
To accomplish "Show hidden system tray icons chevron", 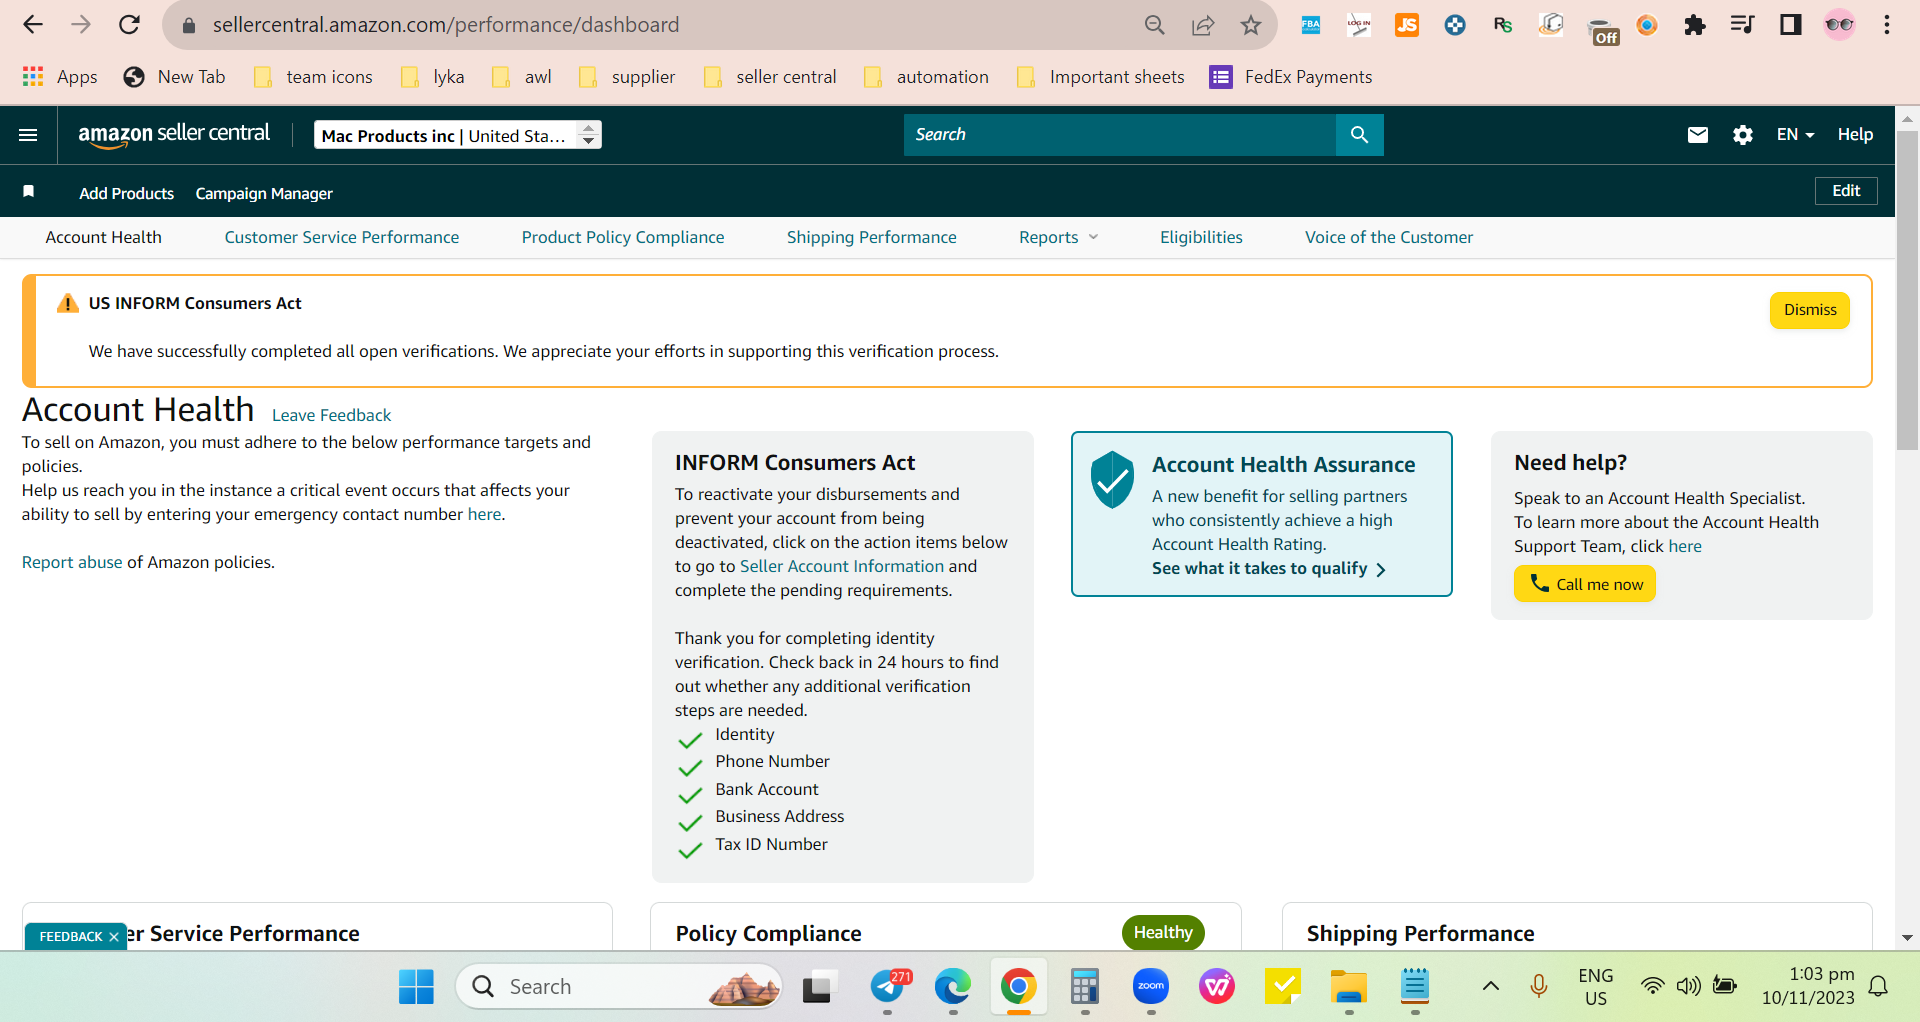I will [x=1490, y=987].
